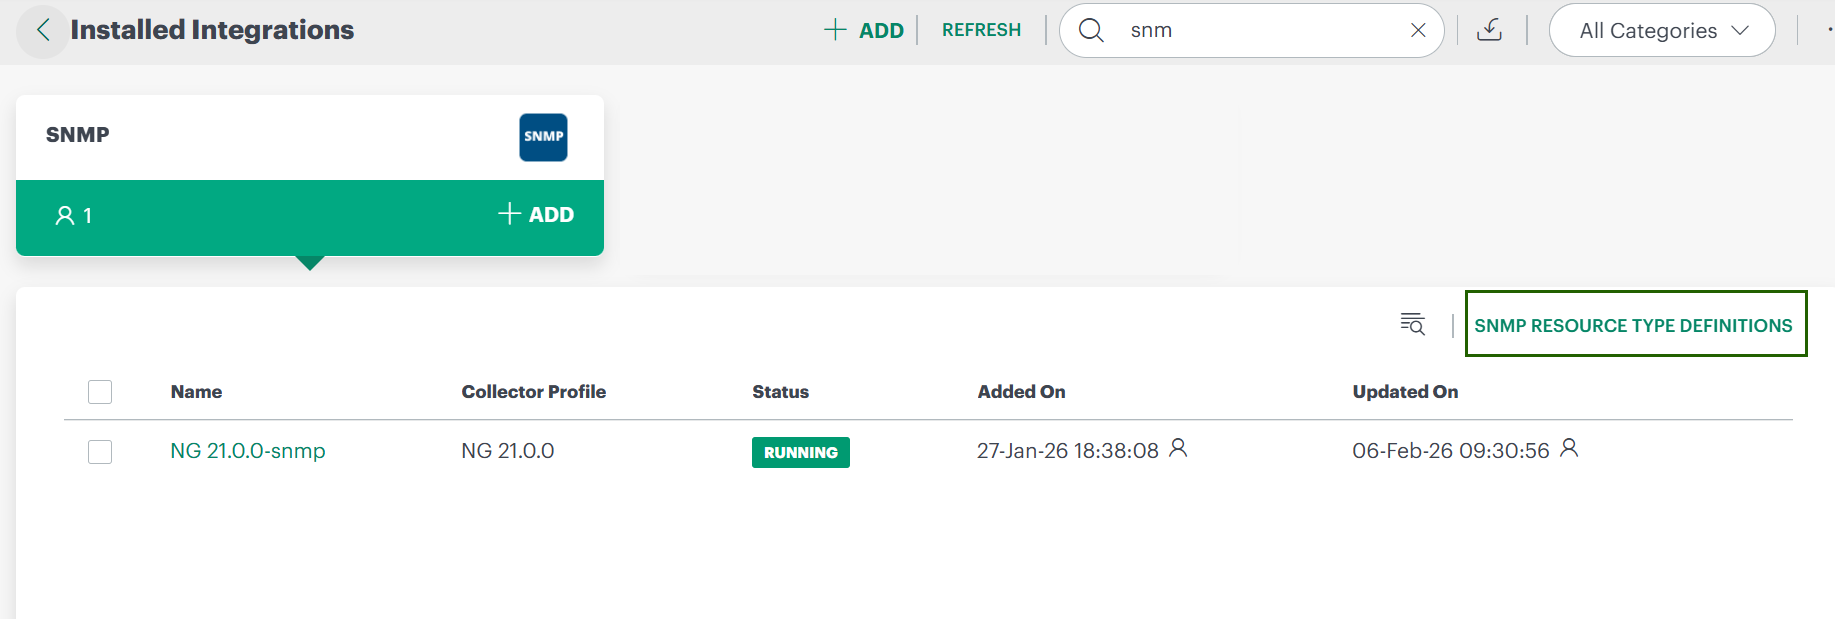This screenshot has height=619, width=1835.
Task: Toggle the select-all header checkbox
Action: point(100,392)
